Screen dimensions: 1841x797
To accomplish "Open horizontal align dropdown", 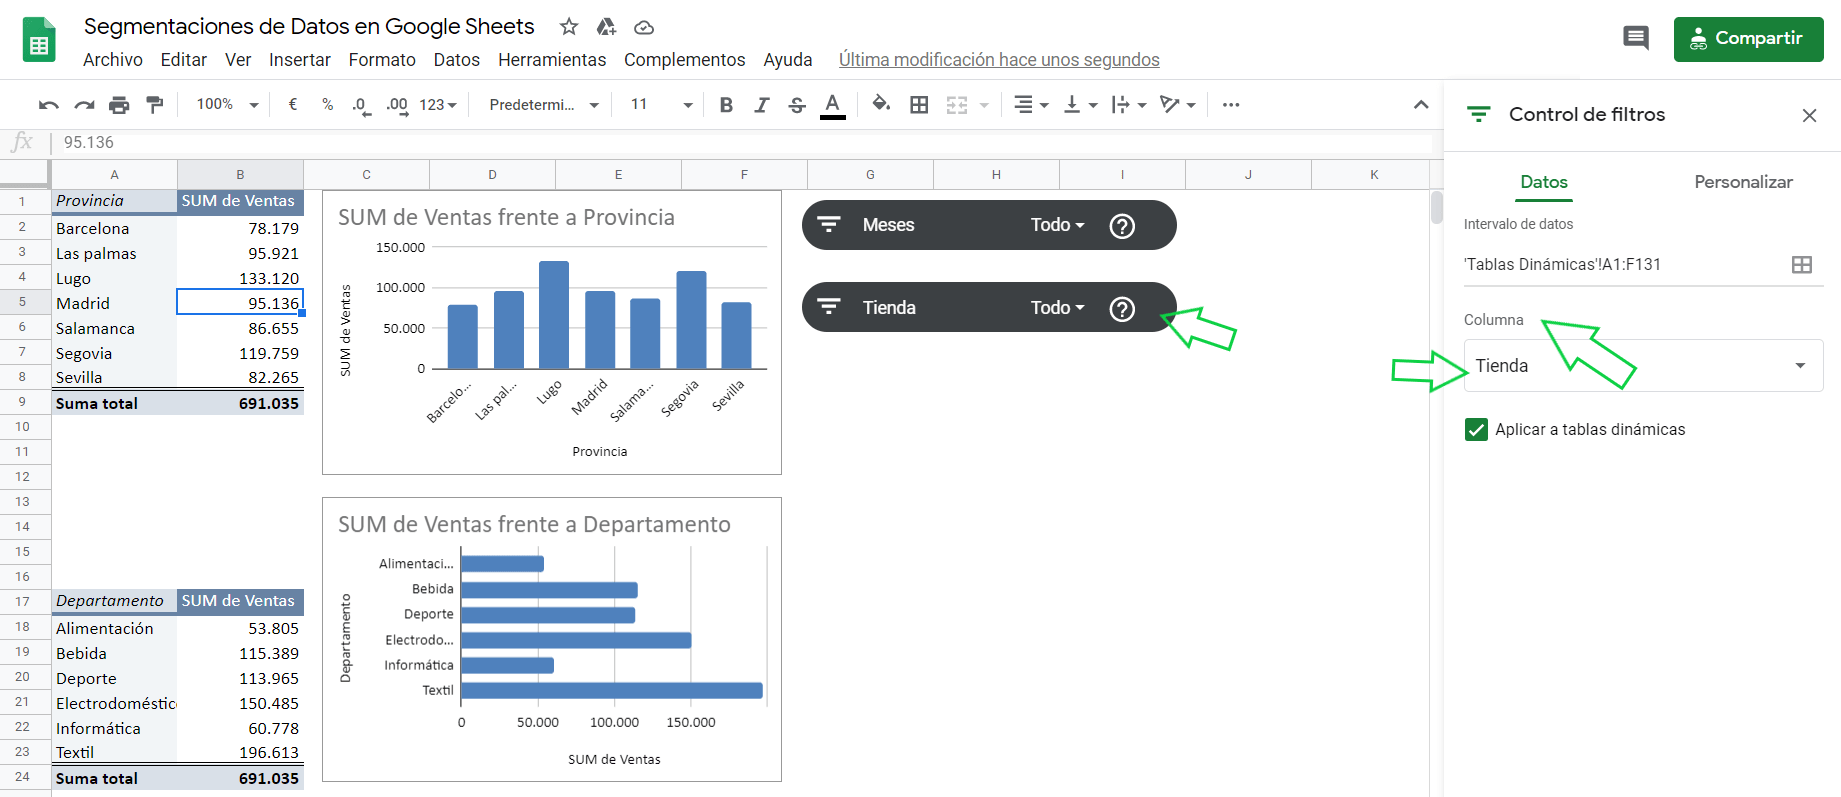I will (x=1031, y=105).
